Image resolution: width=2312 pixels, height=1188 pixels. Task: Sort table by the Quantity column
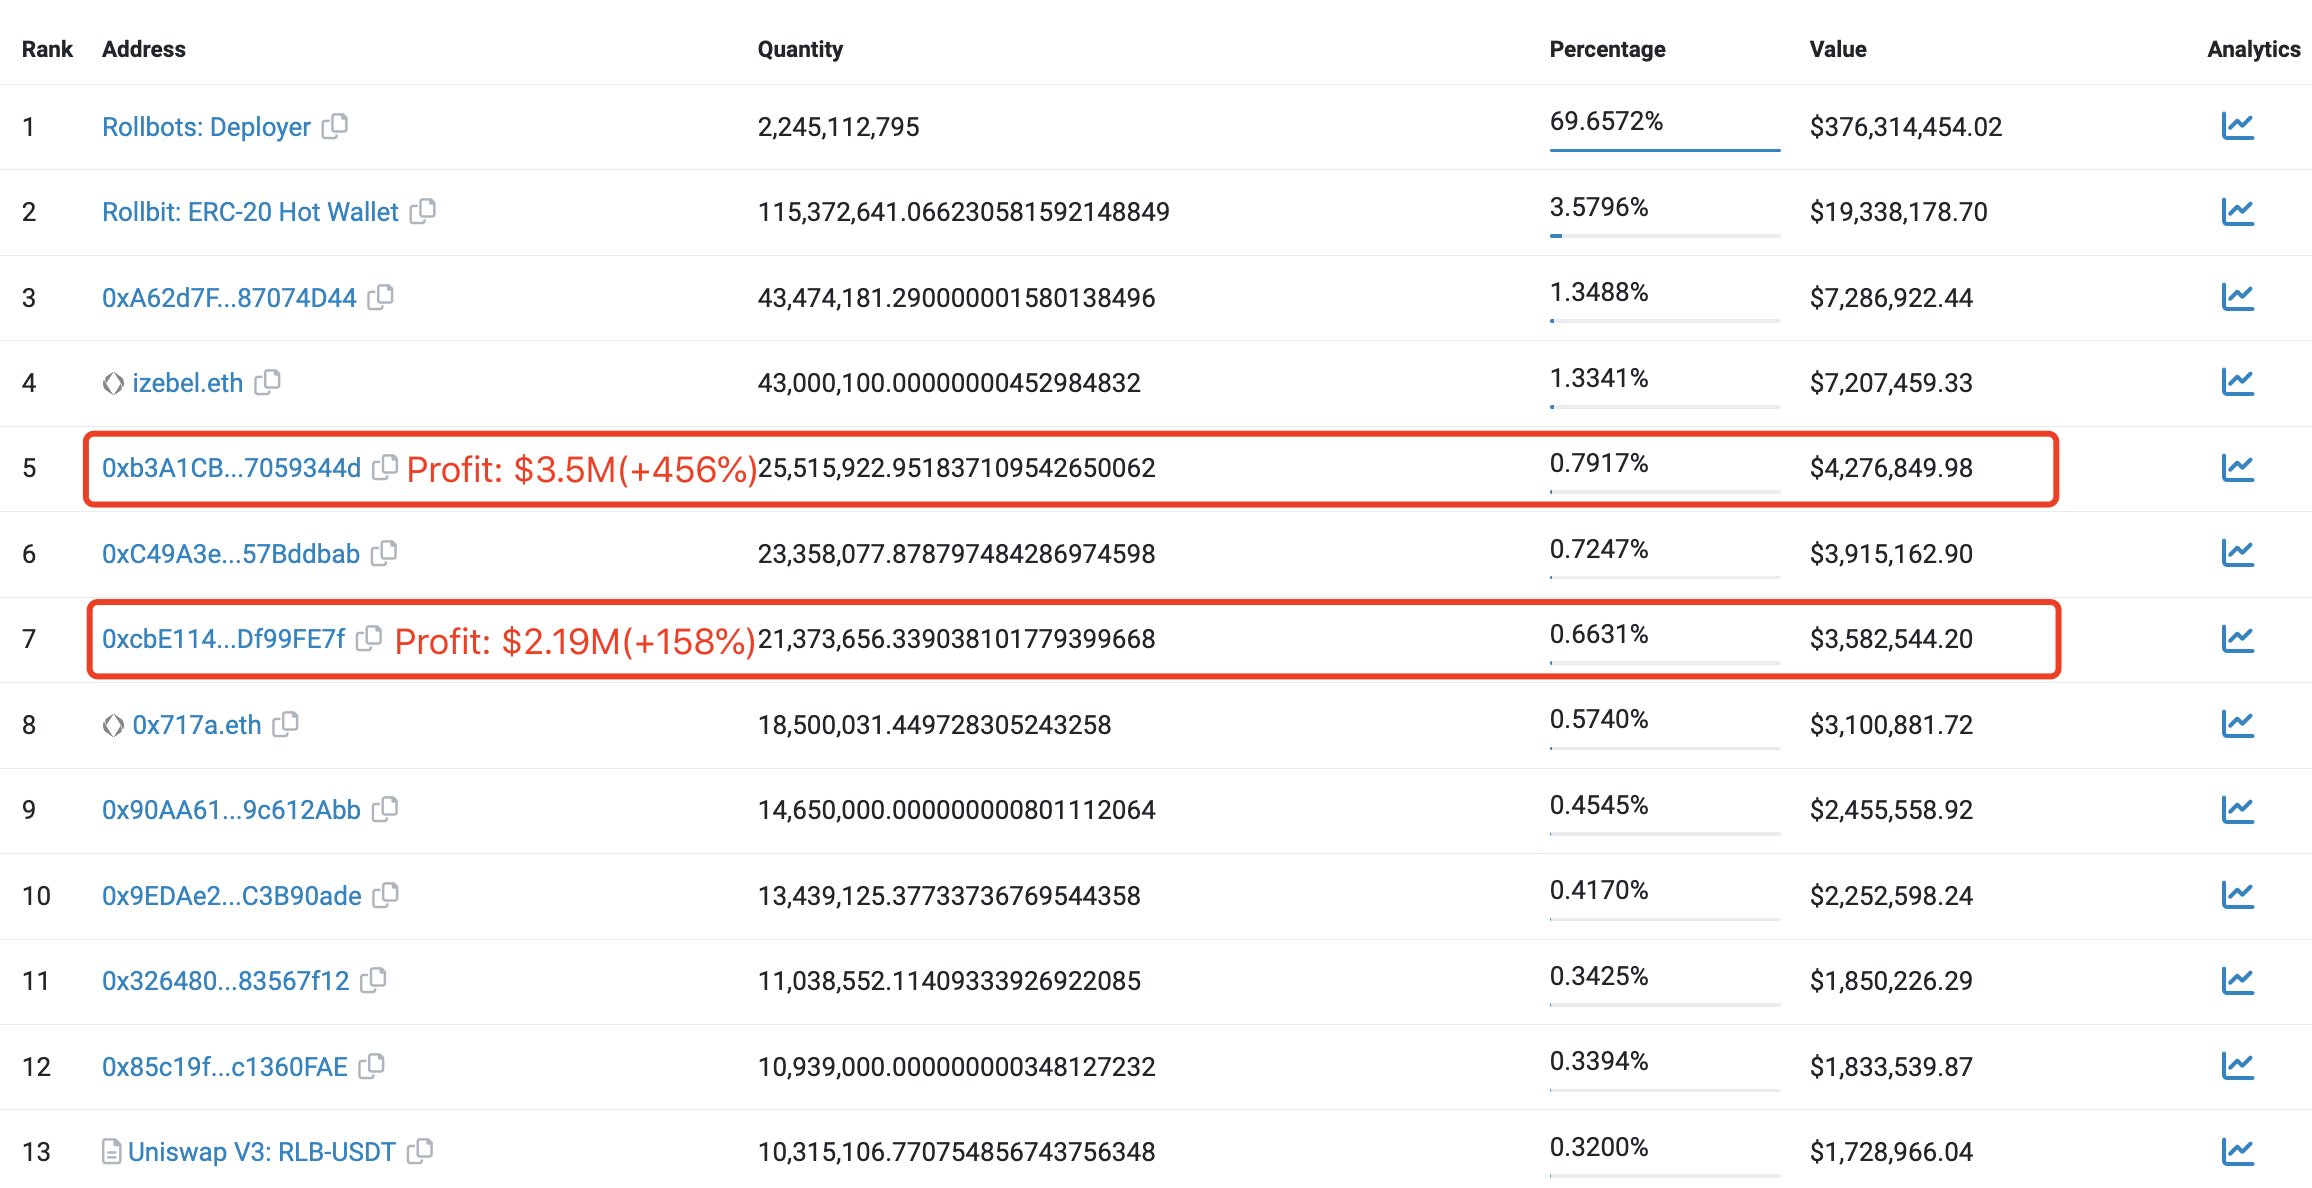[x=801, y=48]
